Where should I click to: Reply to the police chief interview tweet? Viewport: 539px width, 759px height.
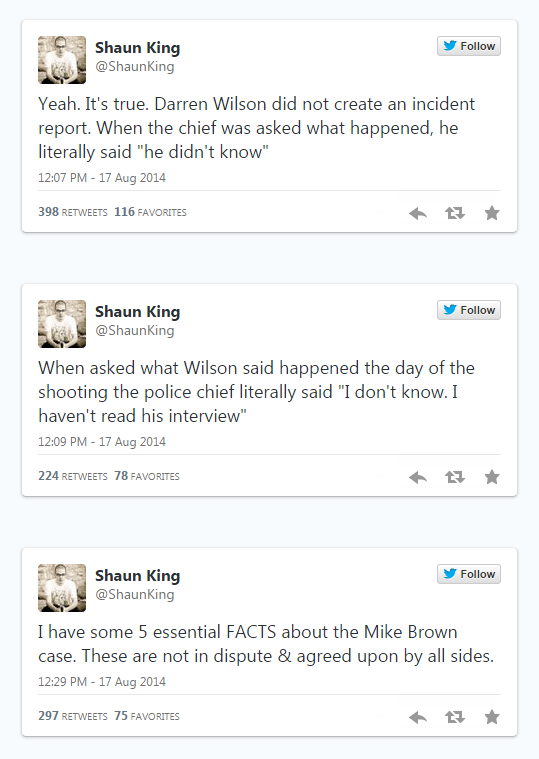418,477
